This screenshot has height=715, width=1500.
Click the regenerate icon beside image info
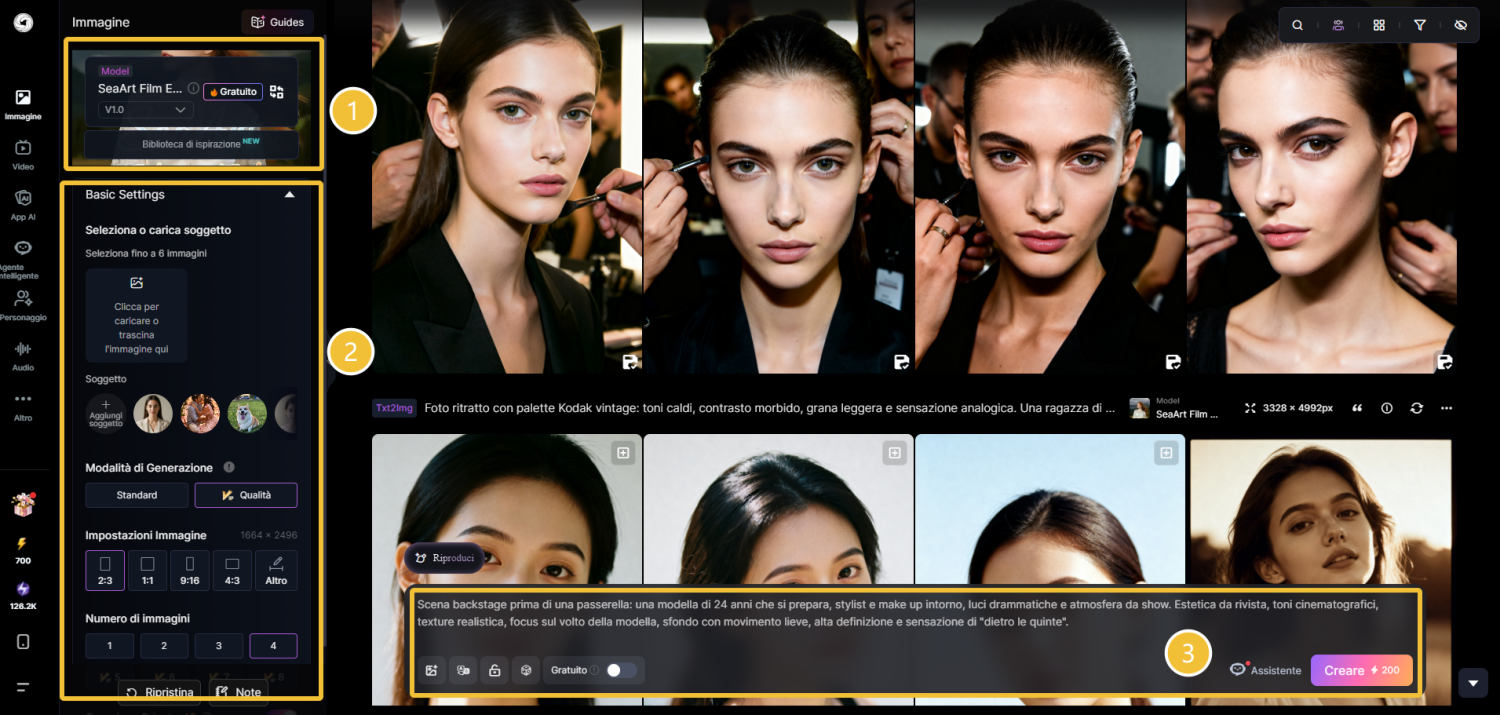[x=1416, y=408]
